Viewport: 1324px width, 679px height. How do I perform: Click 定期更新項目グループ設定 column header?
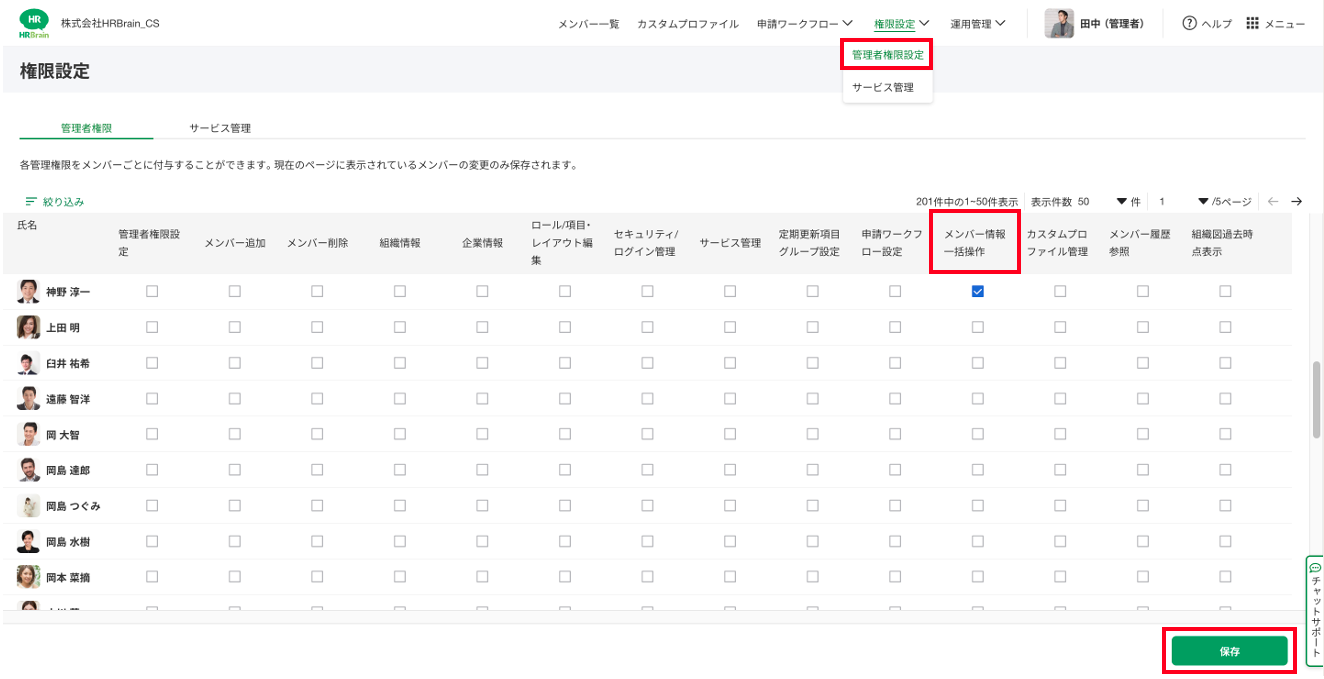point(809,242)
